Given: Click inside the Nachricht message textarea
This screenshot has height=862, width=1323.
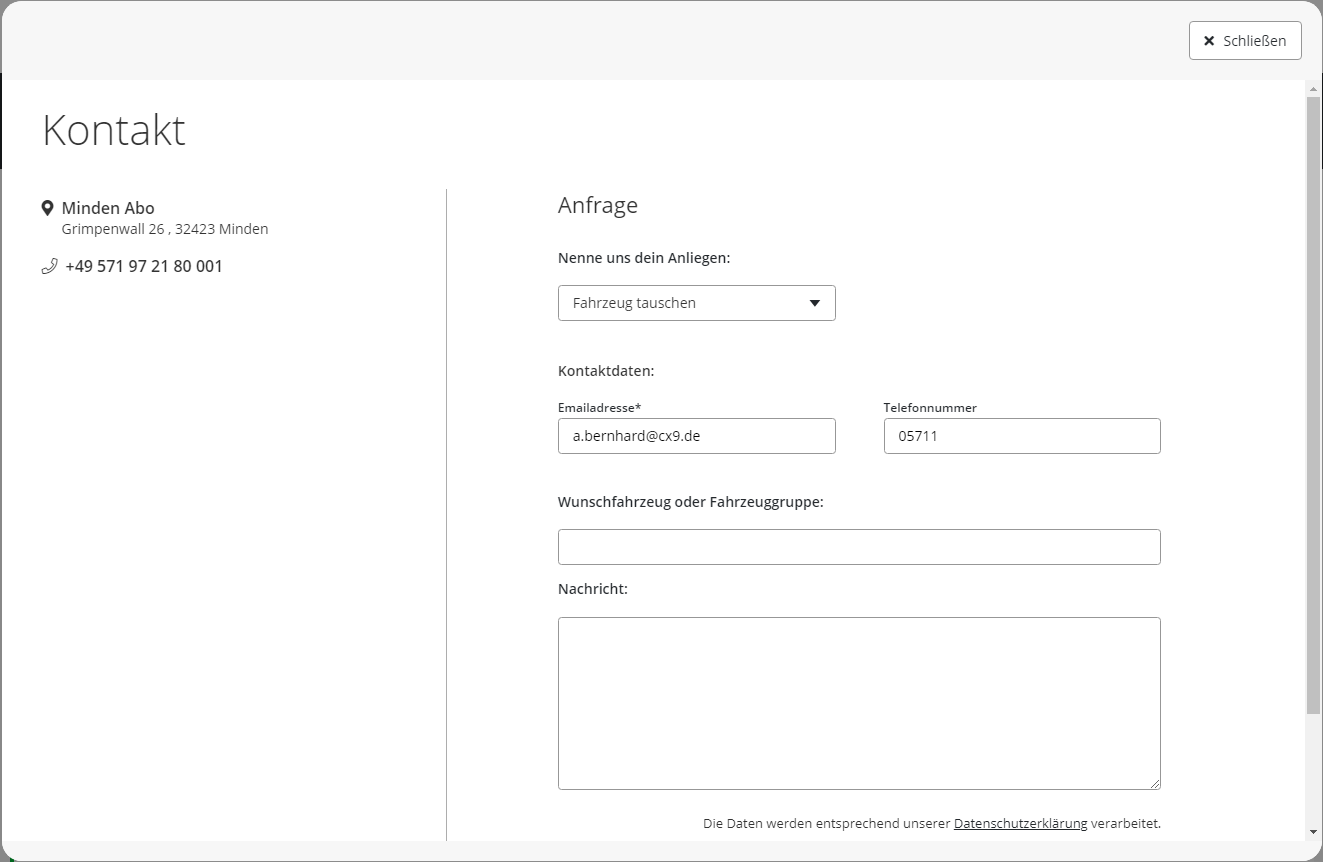Looking at the screenshot, I should click(x=858, y=703).
